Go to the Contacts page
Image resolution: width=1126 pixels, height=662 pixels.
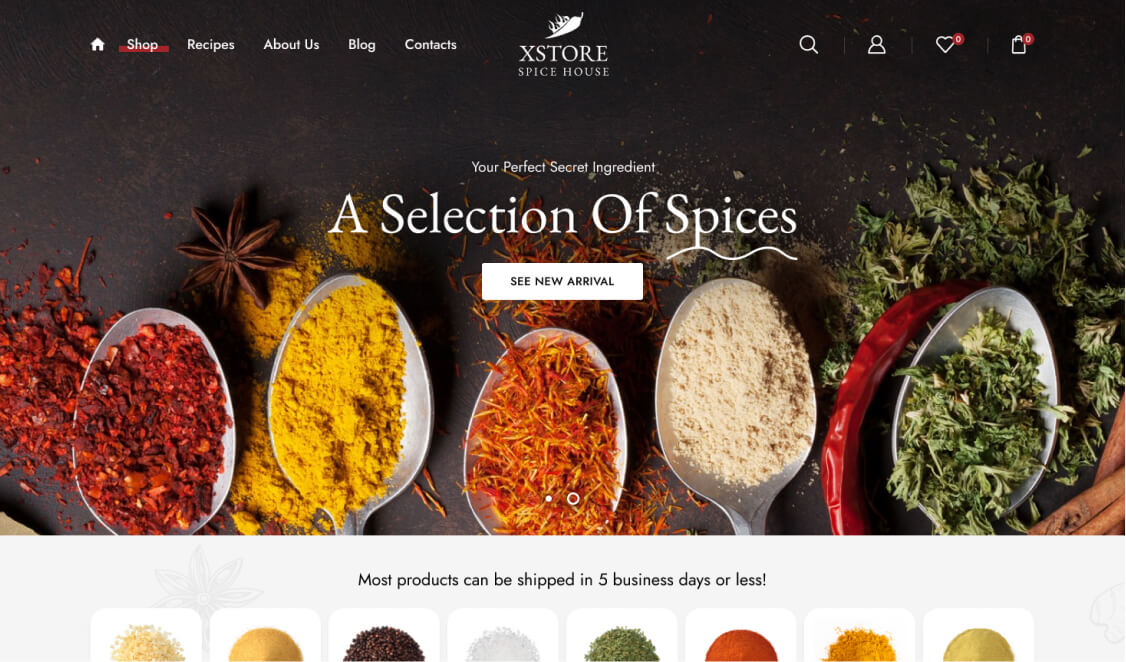click(430, 45)
